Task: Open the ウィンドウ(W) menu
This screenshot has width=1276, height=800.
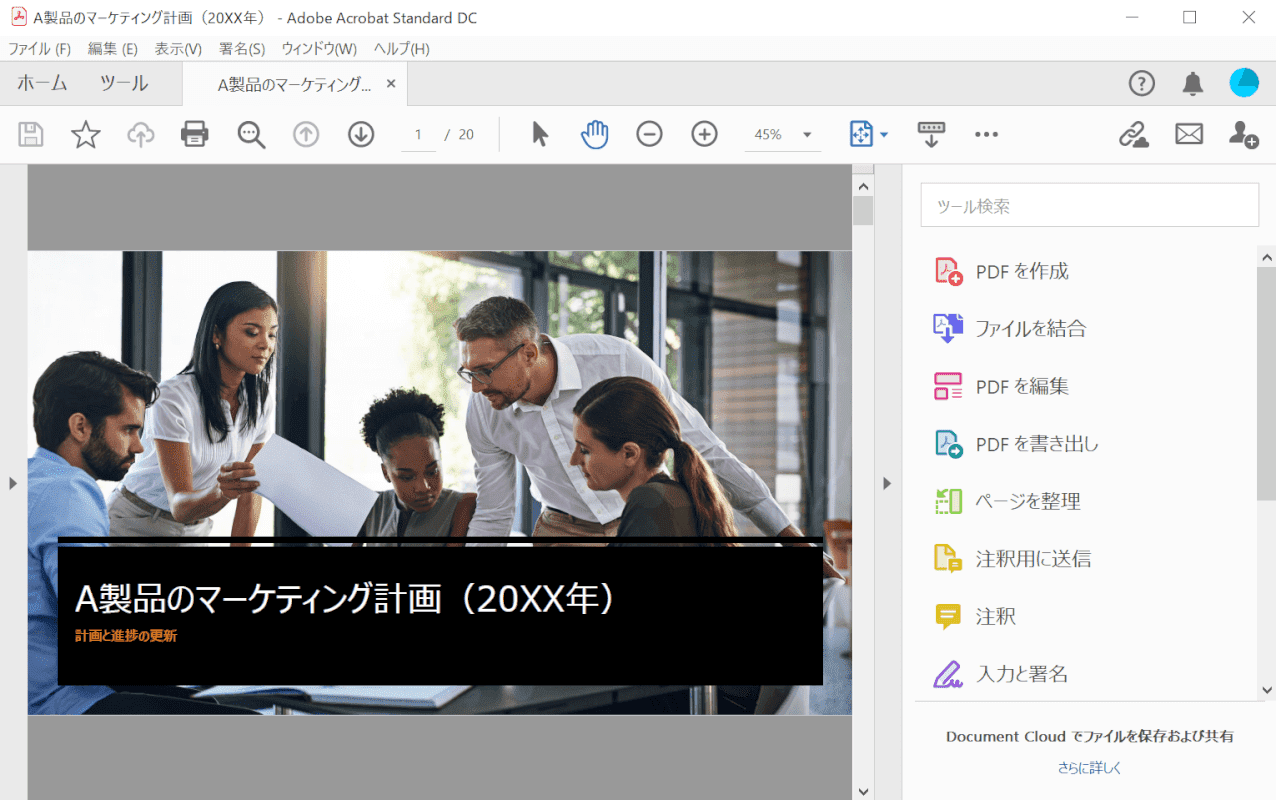Action: pos(319,49)
